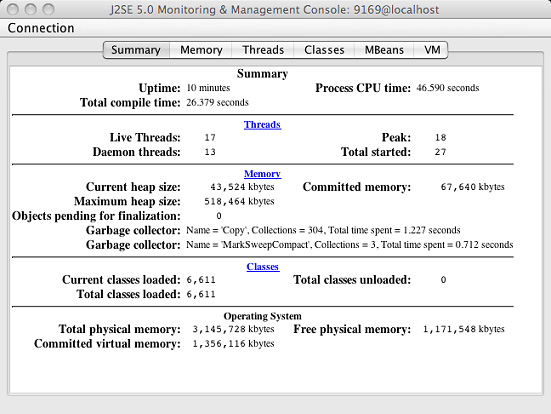This screenshot has width=551, height=414.
Task: Open the Classes tab
Action: click(324, 50)
